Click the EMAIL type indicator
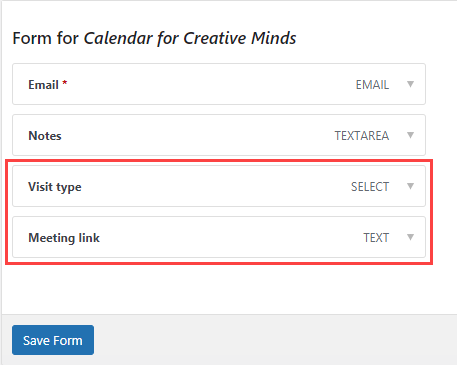Viewport: 457px width, 365px height. [372, 85]
